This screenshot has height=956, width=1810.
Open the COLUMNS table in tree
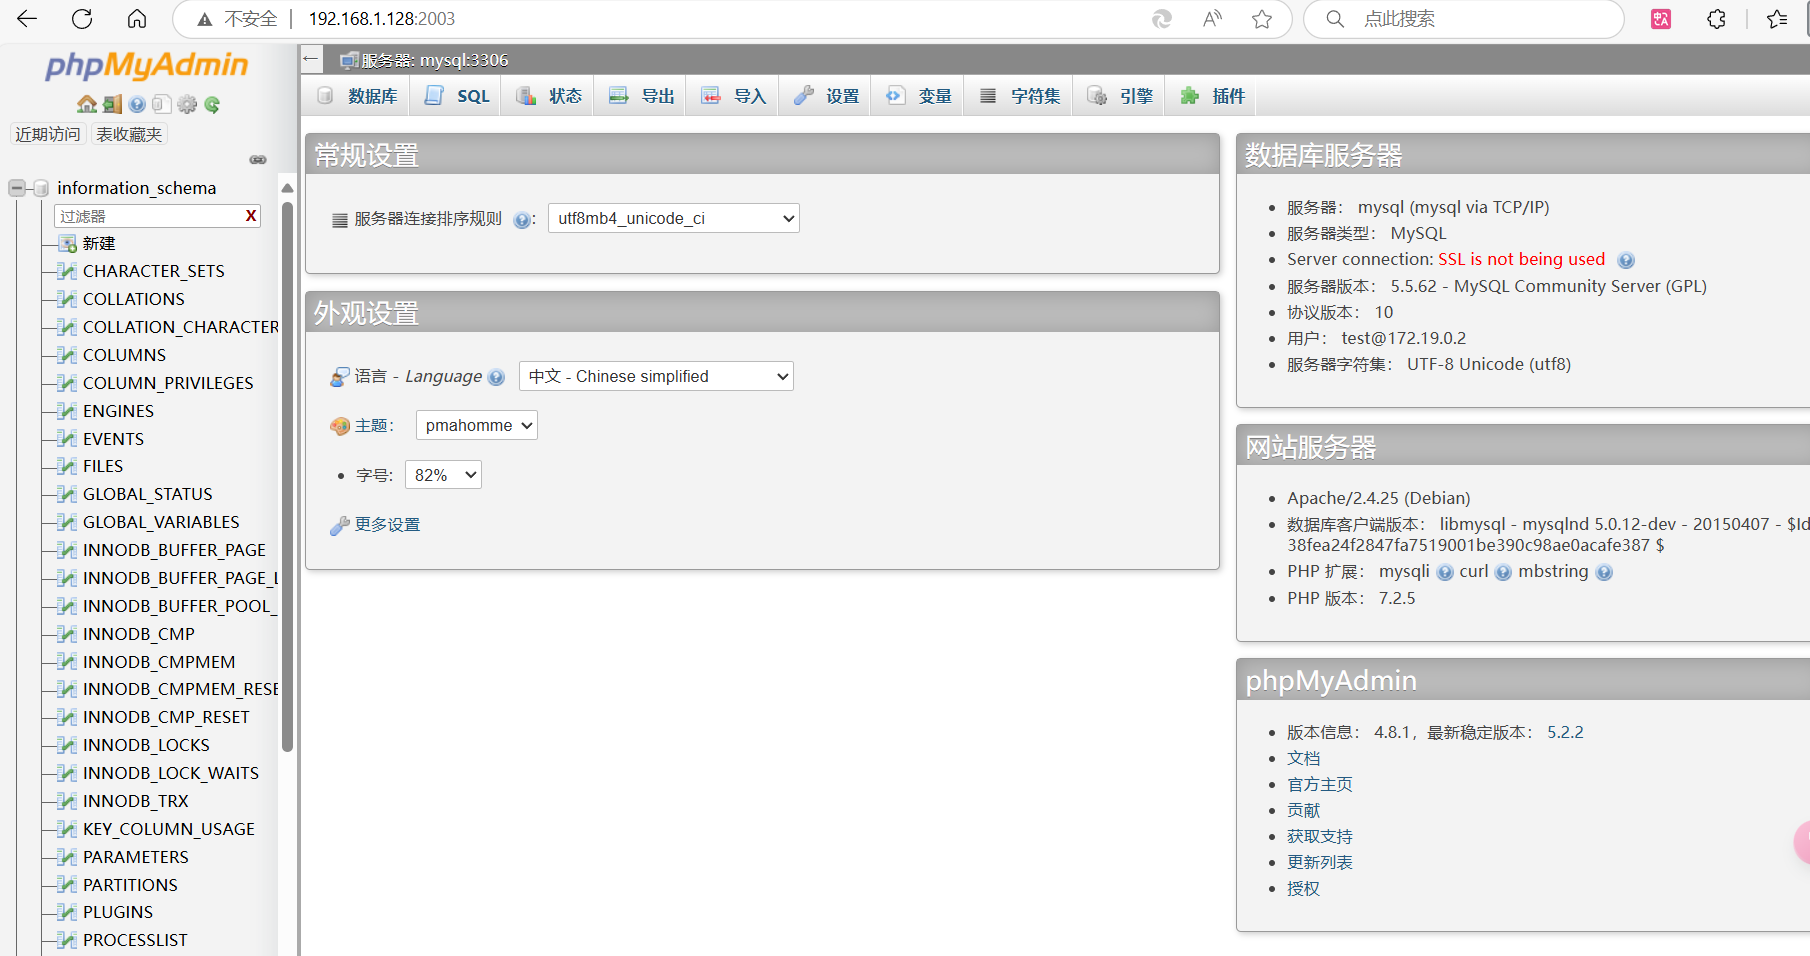click(x=124, y=355)
